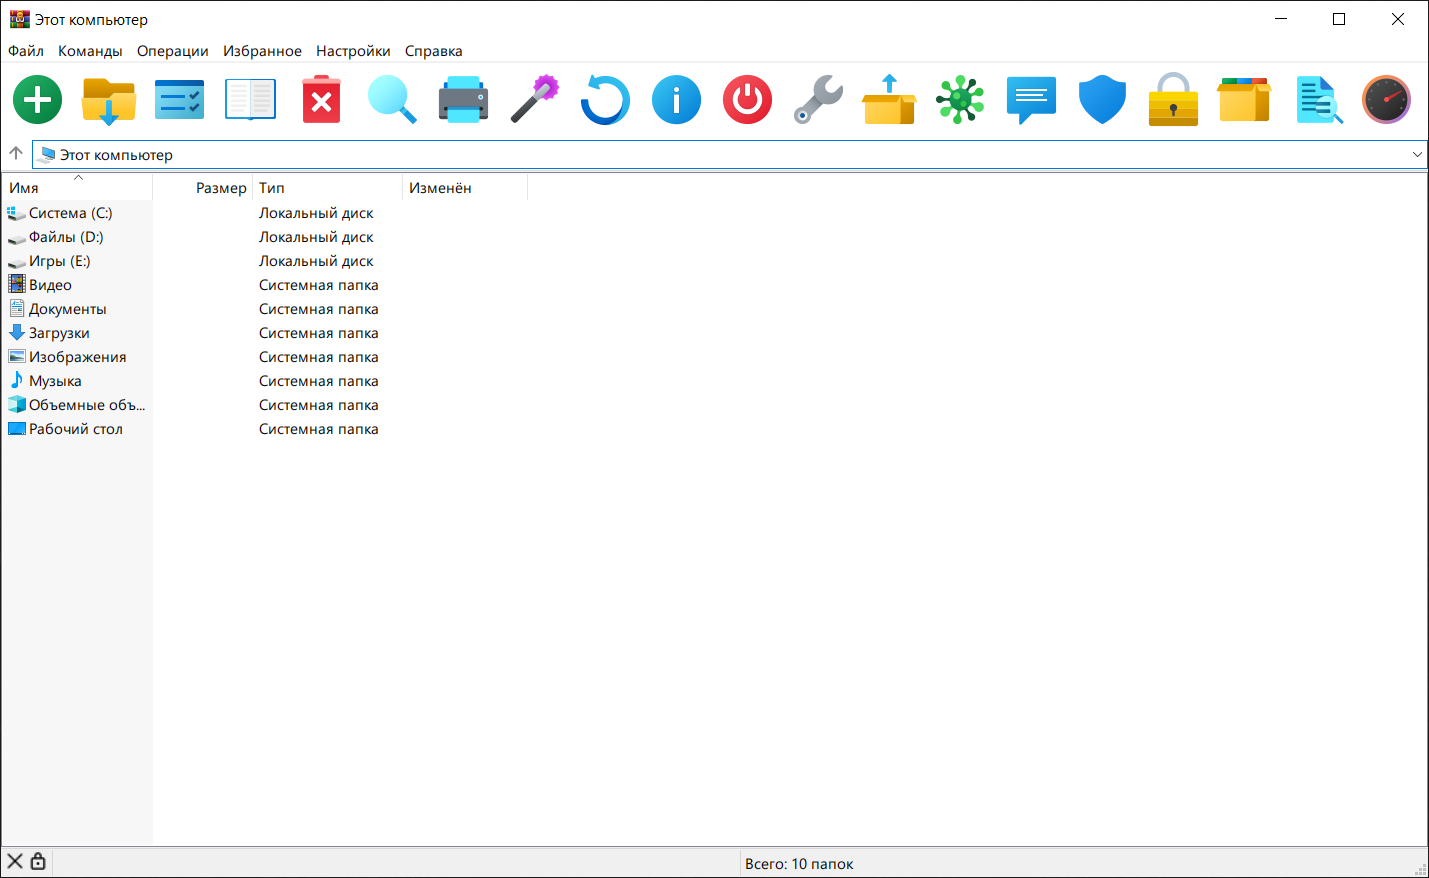The height and width of the screenshot is (878, 1429).
Task: Open the Настройки menu
Action: point(353,50)
